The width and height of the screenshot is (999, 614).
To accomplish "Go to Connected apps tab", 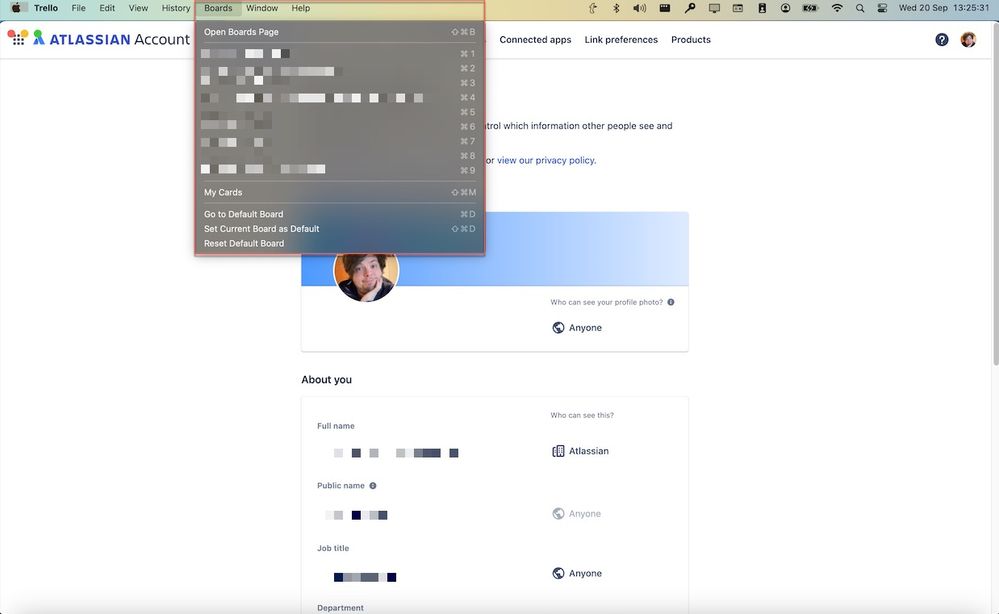I will coord(535,39).
